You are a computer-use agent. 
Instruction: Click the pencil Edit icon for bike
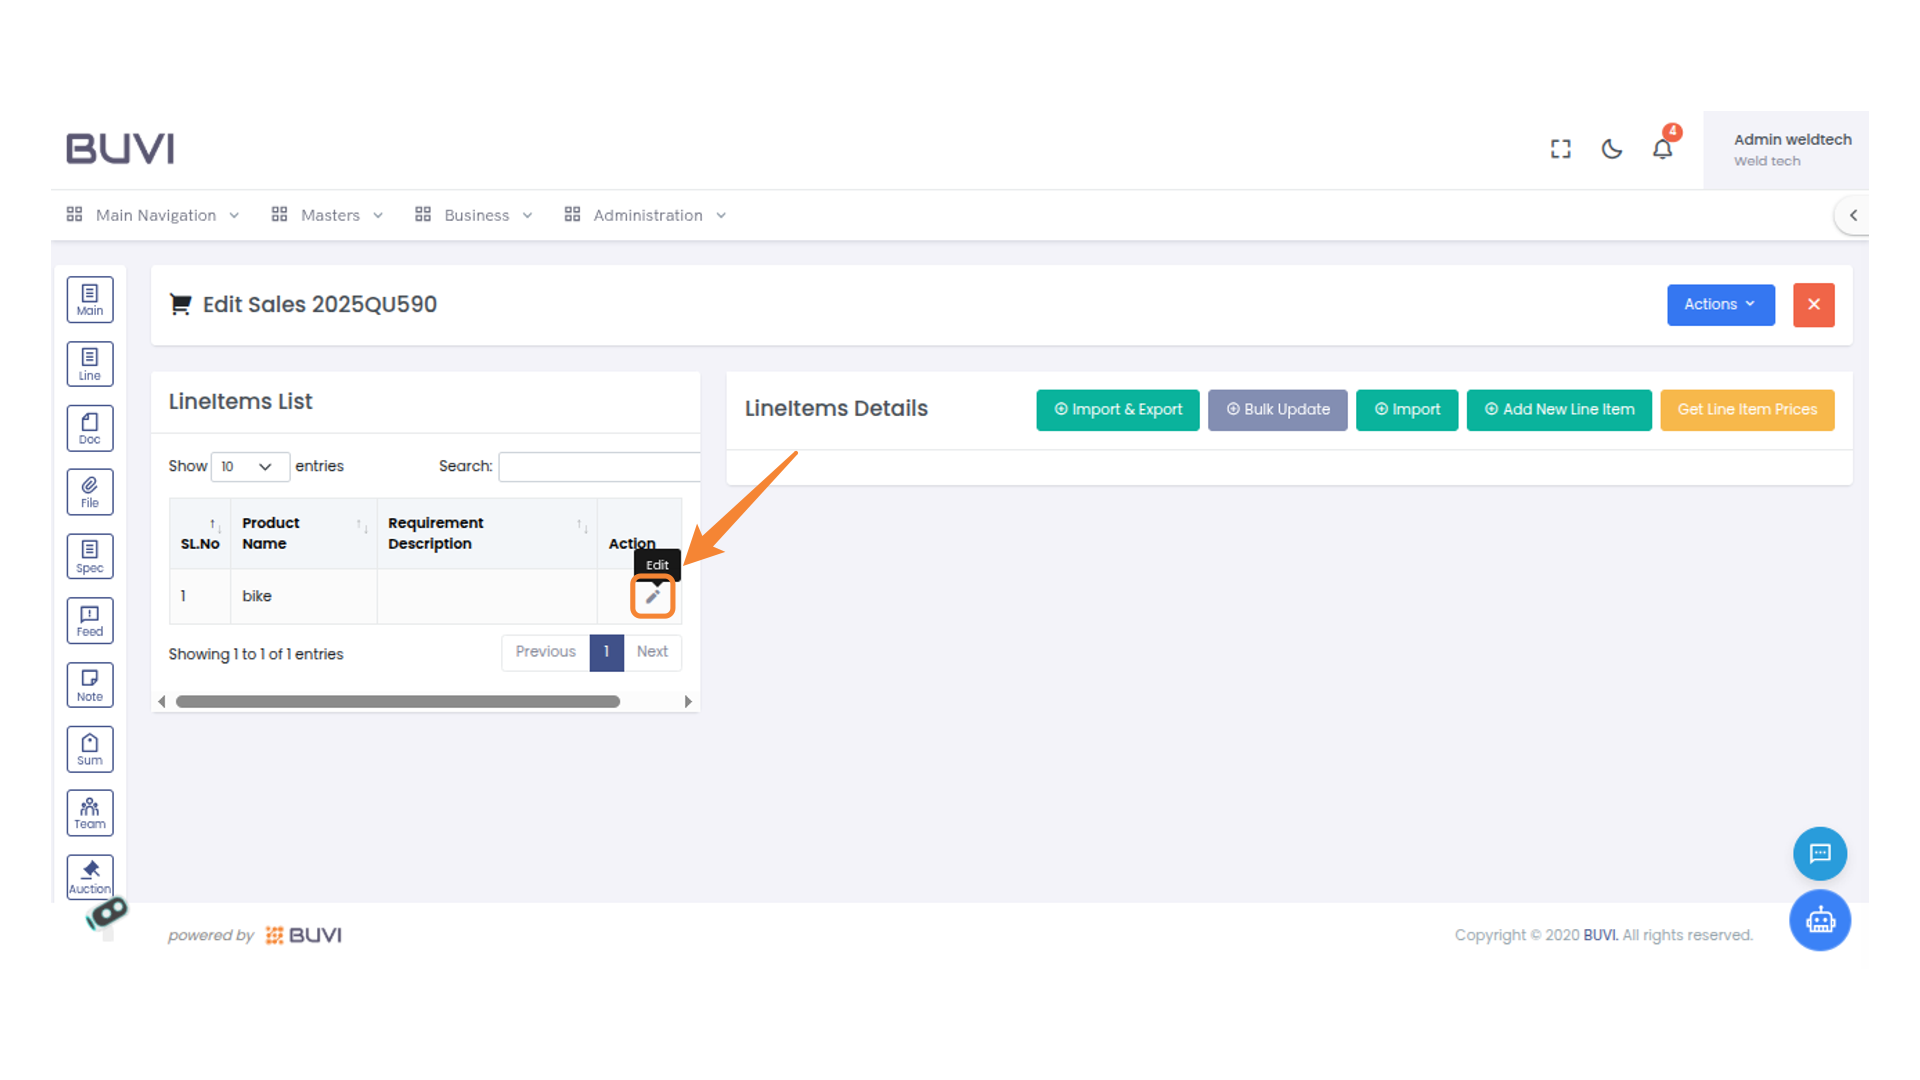(653, 597)
